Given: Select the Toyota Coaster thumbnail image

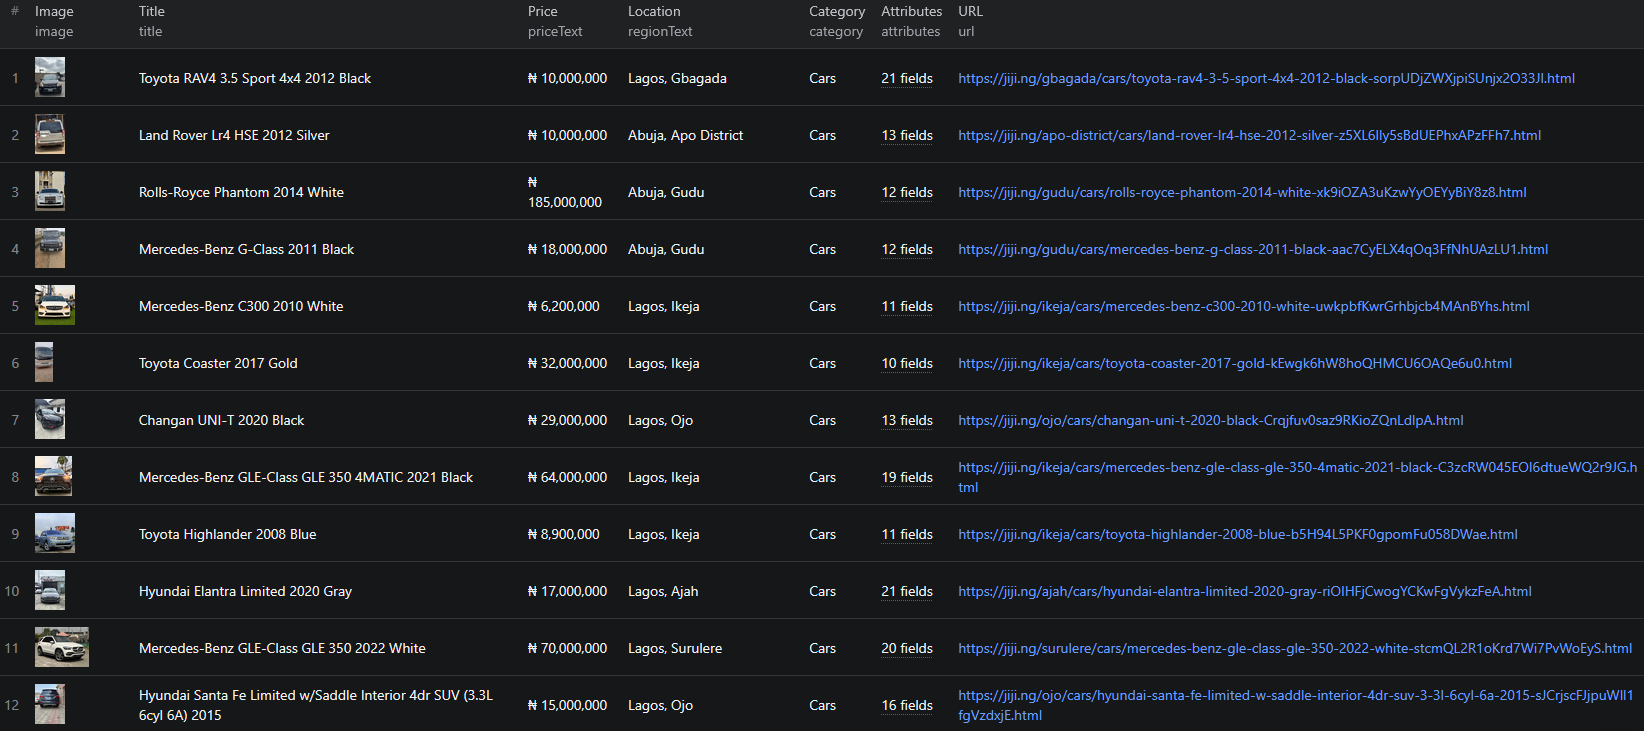Looking at the screenshot, I should [x=44, y=362].
